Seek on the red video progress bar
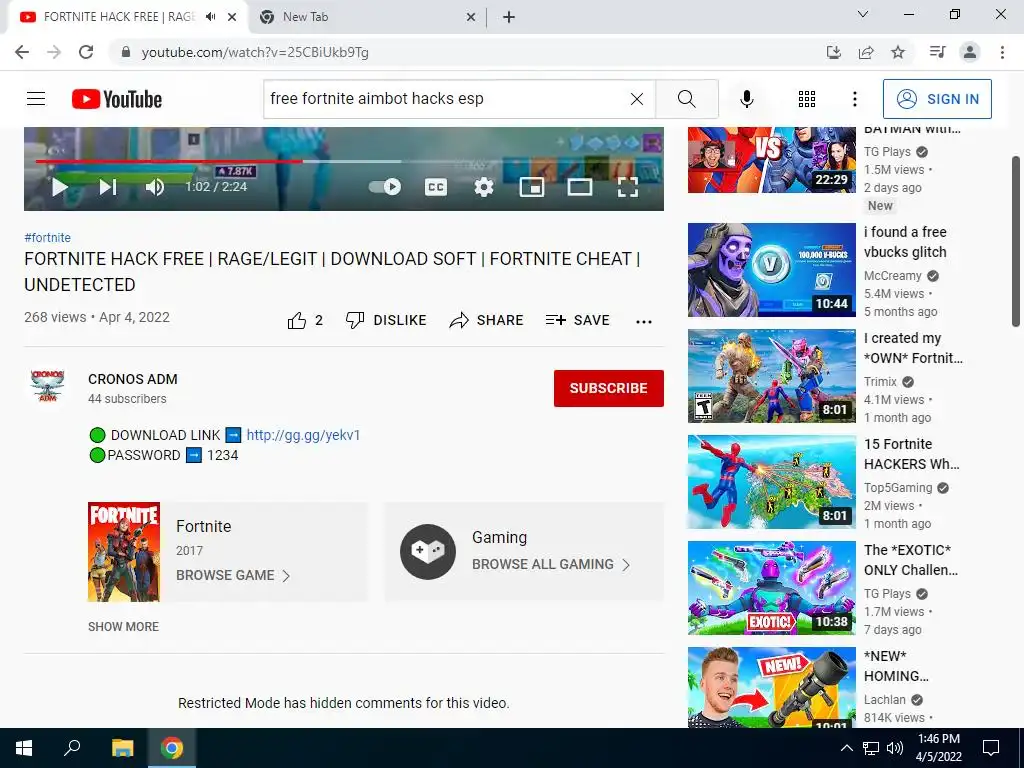 [170, 161]
